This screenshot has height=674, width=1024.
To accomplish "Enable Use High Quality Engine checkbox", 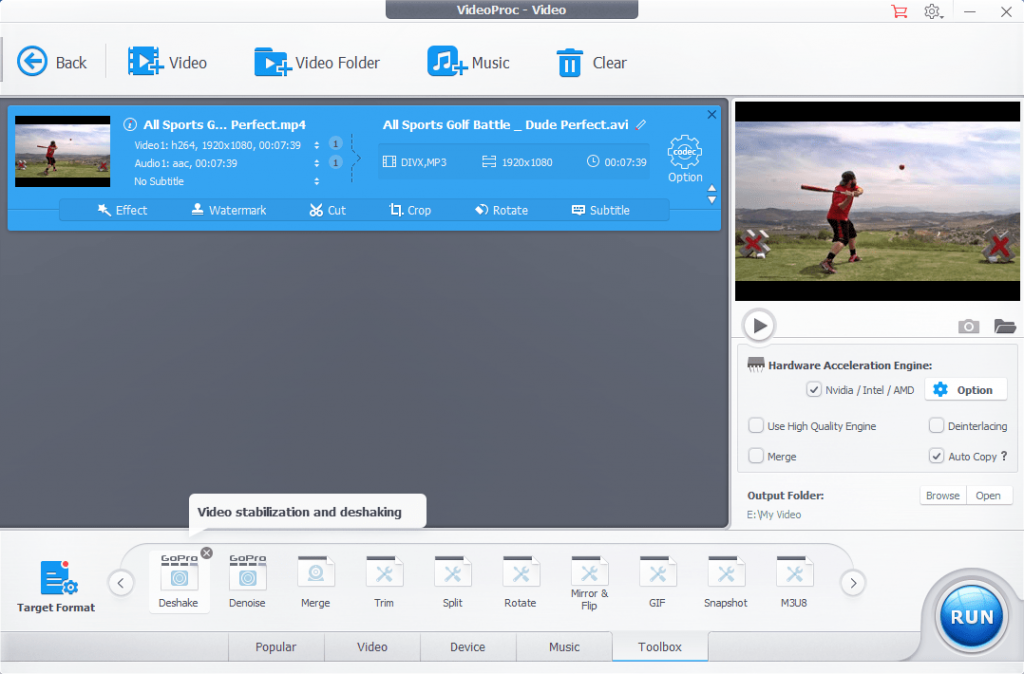I will 756,426.
